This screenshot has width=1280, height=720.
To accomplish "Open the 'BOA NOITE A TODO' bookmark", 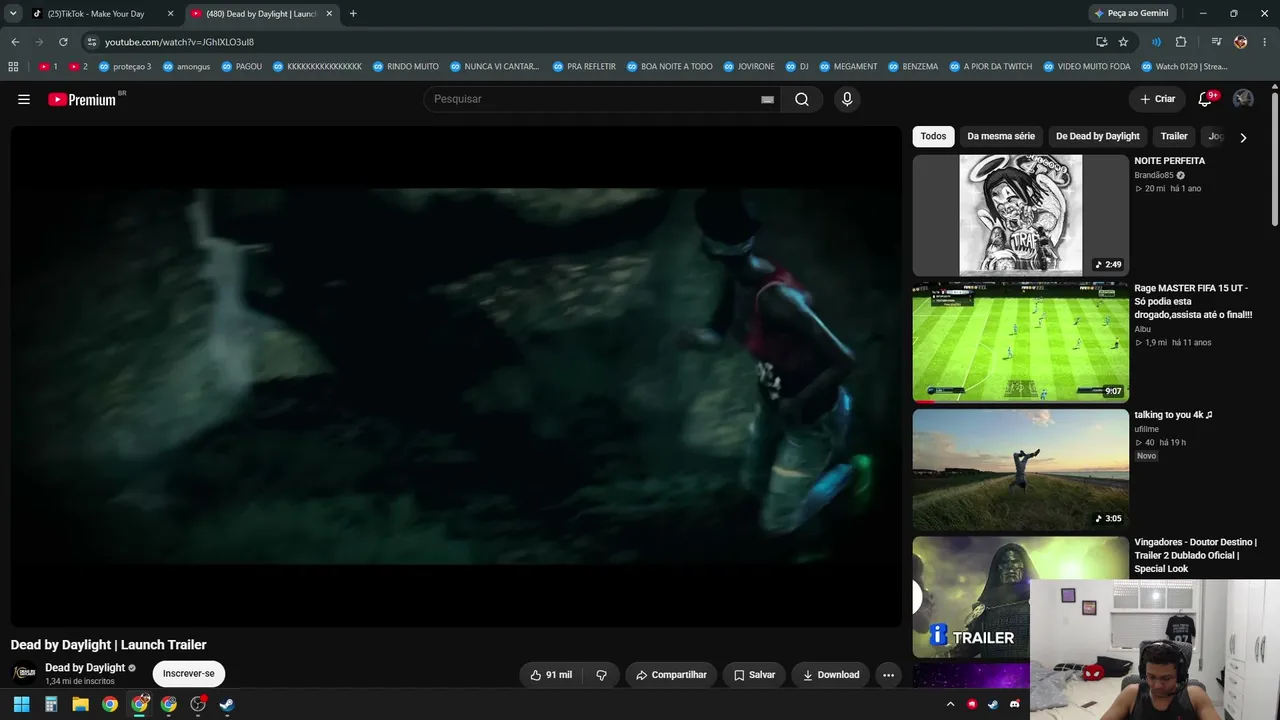I will (x=669, y=67).
